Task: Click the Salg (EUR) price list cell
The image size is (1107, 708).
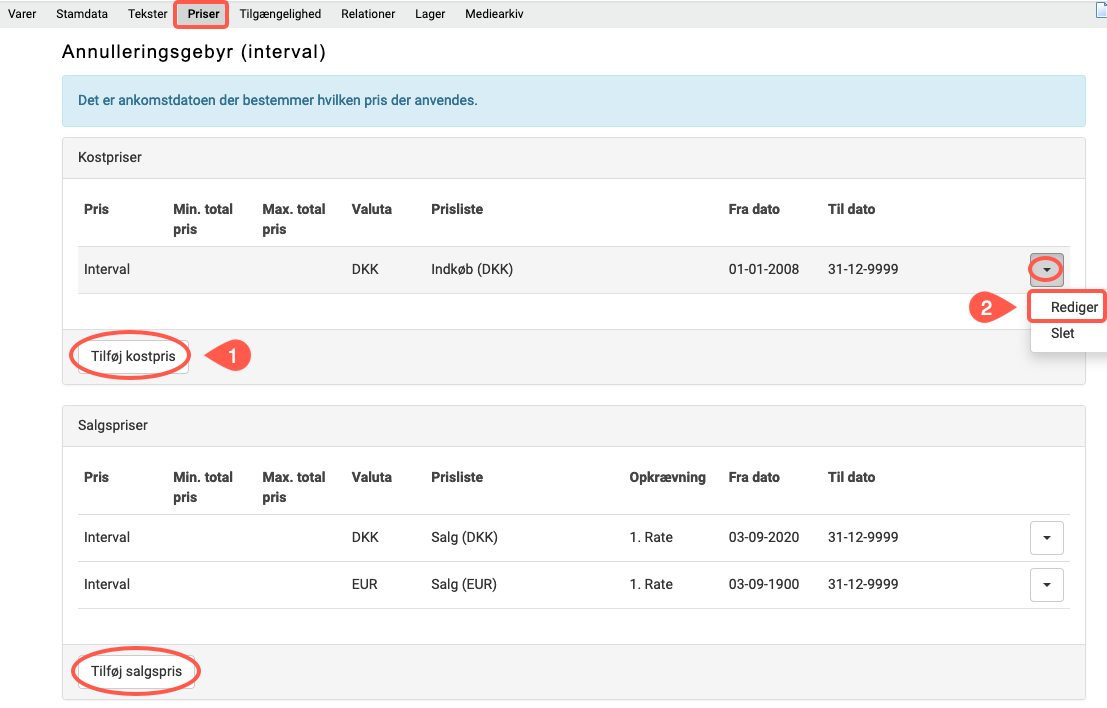Action: pyautogui.click(x=464, y=584)
